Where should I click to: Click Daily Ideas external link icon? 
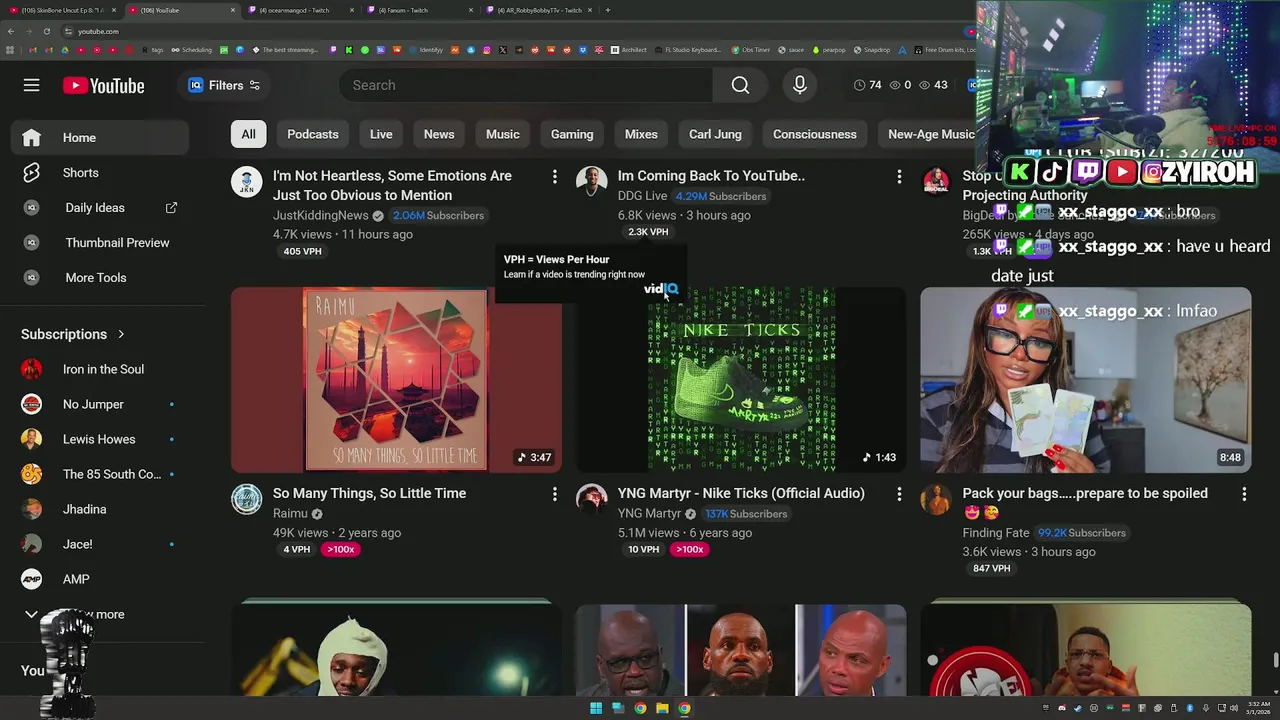click(171, 208)
